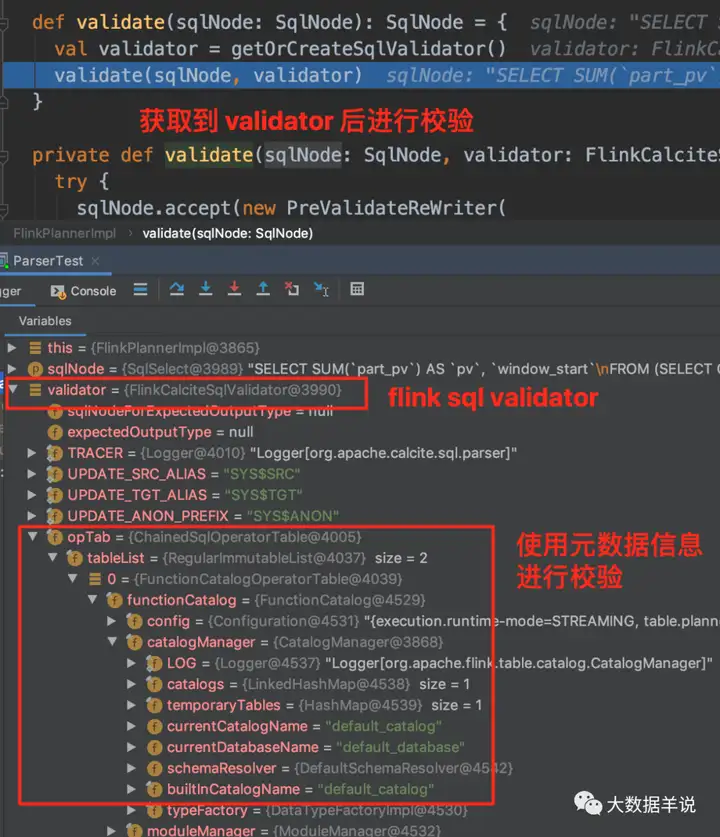Collapse the catalogManager field node
Viewport: 720px width, 837px height.
113,642
